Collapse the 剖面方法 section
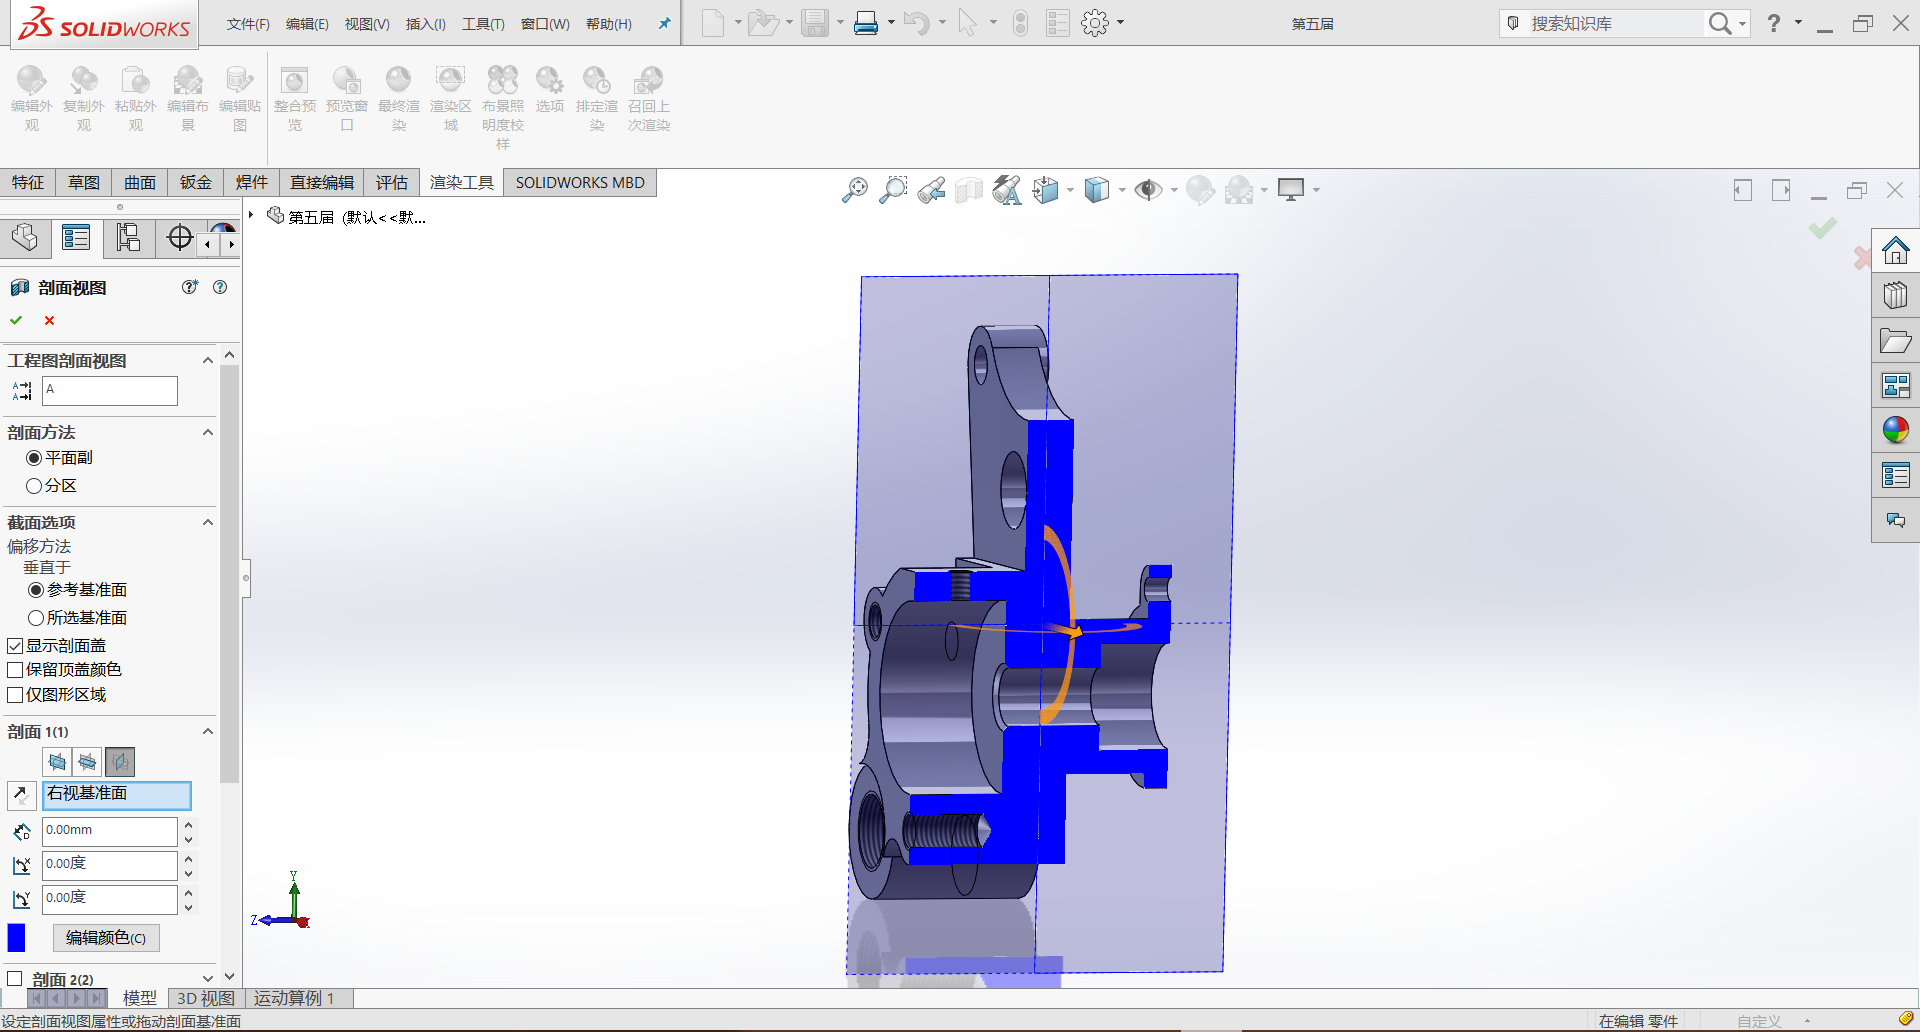Image resolution: width=1920 pixels, height=1032 pixels. 208,432
